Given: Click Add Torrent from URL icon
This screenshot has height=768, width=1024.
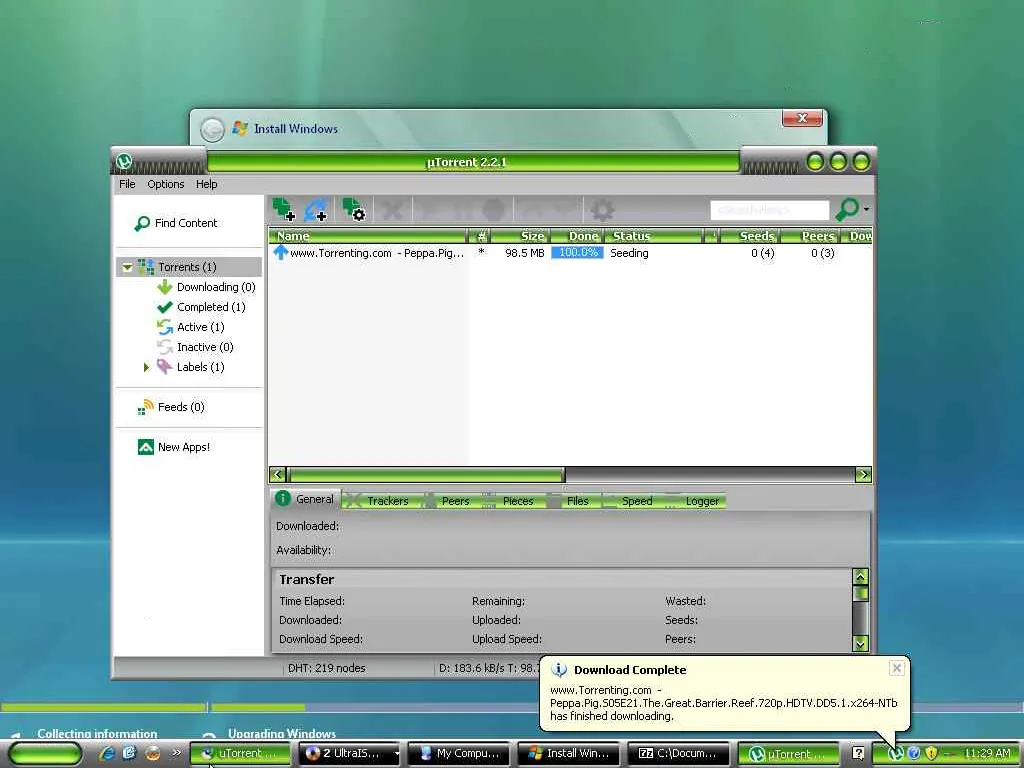Looking at the screenshot, I should click(x=315, y=210).
